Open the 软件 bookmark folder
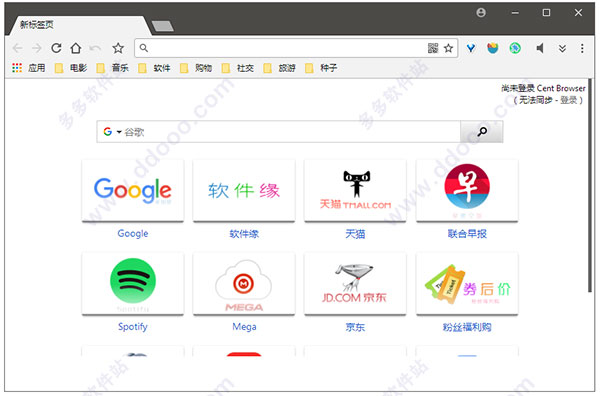The image size is (600, 396). [x=154, y=68]
